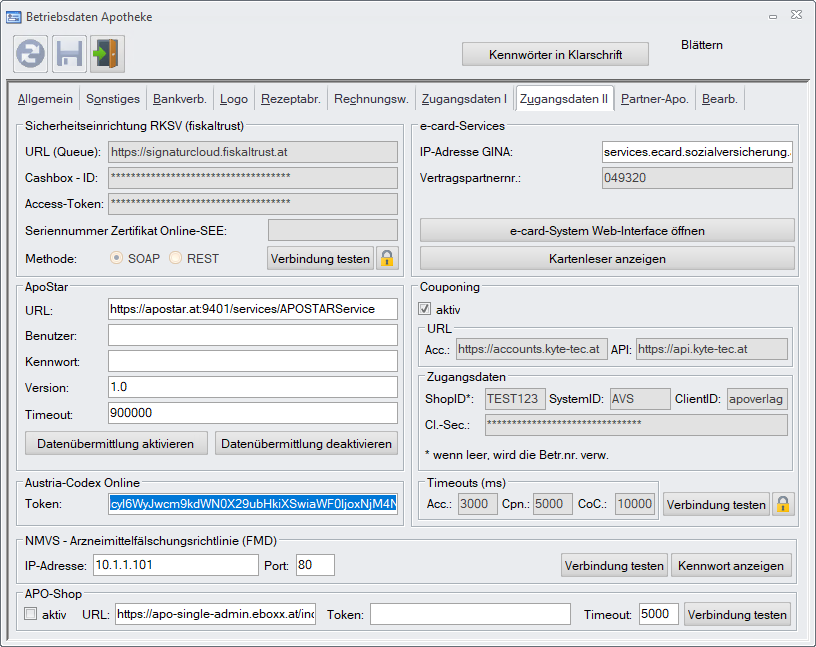This screenshot has width=816, height=647.
Task: Click the IP-Adresse GINA input field
Action: [697, 152]
